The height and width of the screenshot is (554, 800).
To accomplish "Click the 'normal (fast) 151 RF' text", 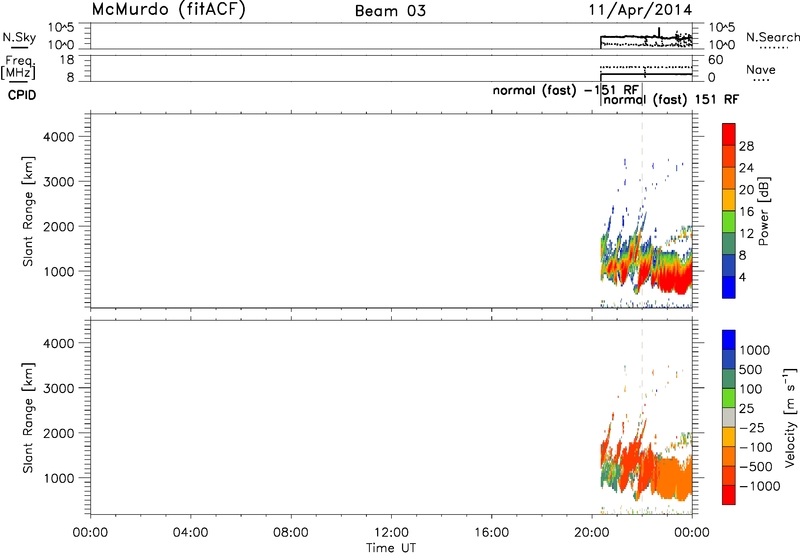I will 671,99.
